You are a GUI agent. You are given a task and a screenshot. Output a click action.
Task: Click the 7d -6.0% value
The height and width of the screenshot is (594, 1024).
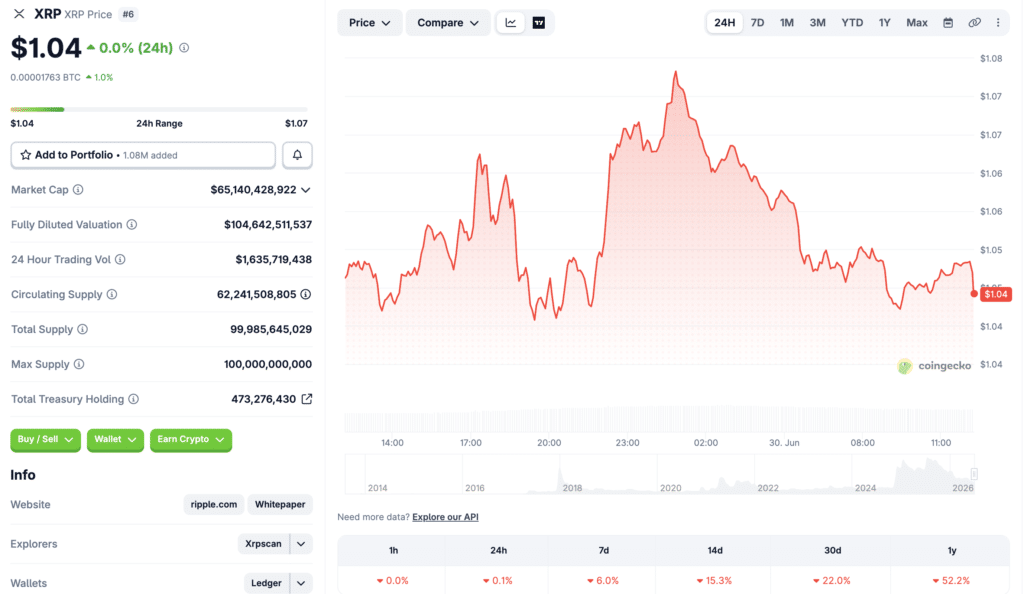coord(603,580)
